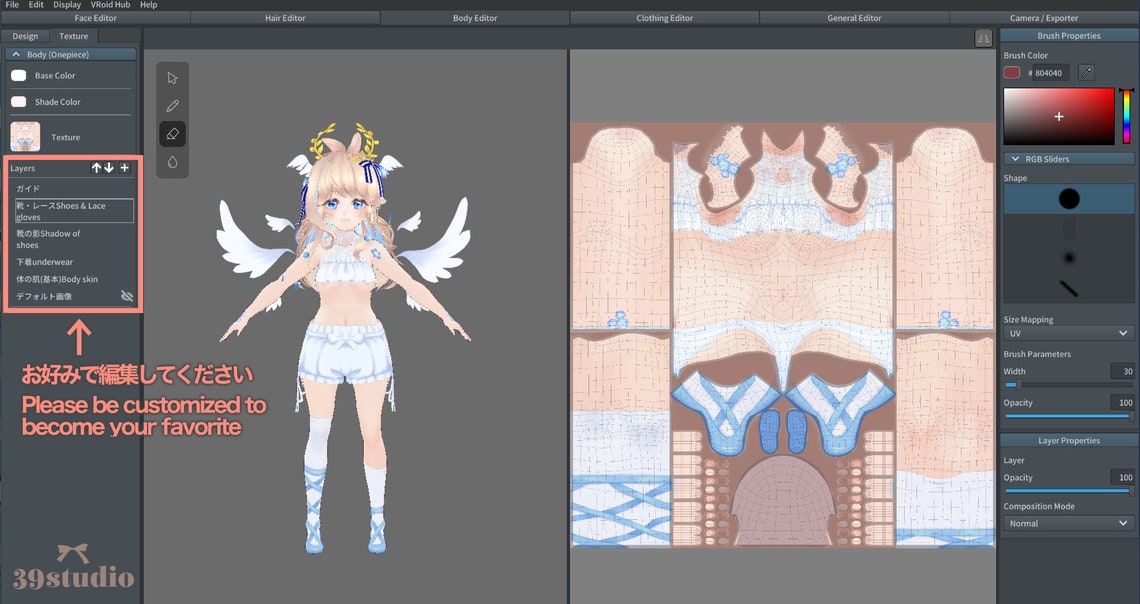Select the デフォルト画像 layer name
Viewport: 1140px width, 604px height.
click(x=44, y=297)
